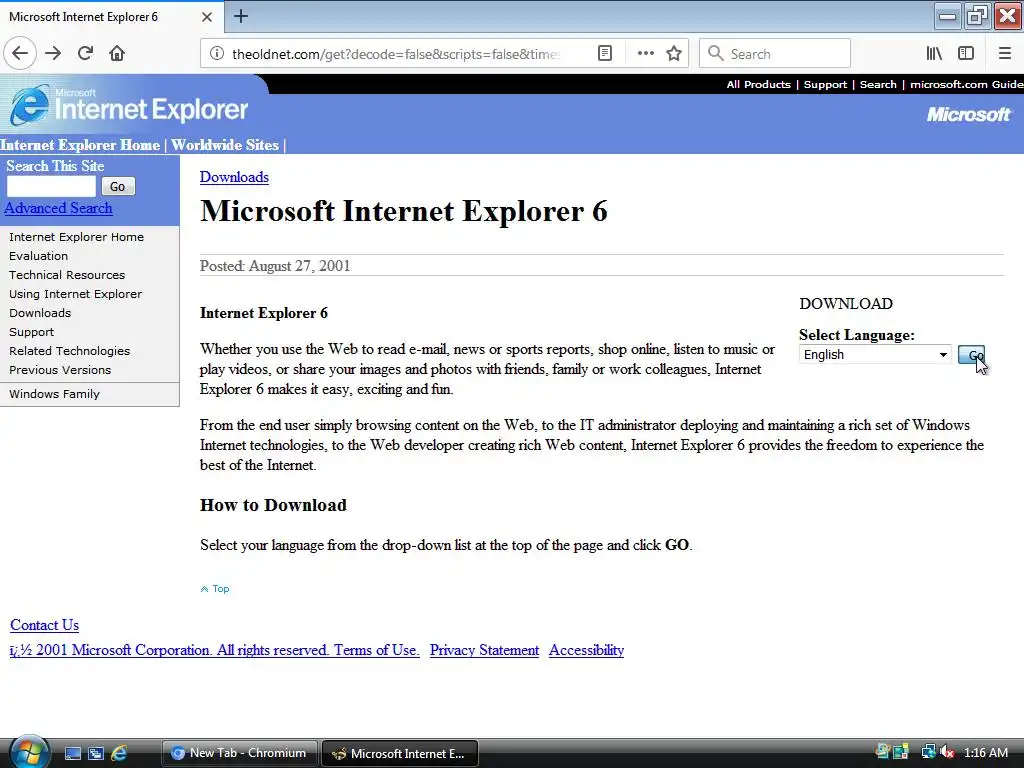This screenshot has height=768, width=1024.
Task: Switch to New Tab - Chromium taskbar window
Action: [239, 753]
